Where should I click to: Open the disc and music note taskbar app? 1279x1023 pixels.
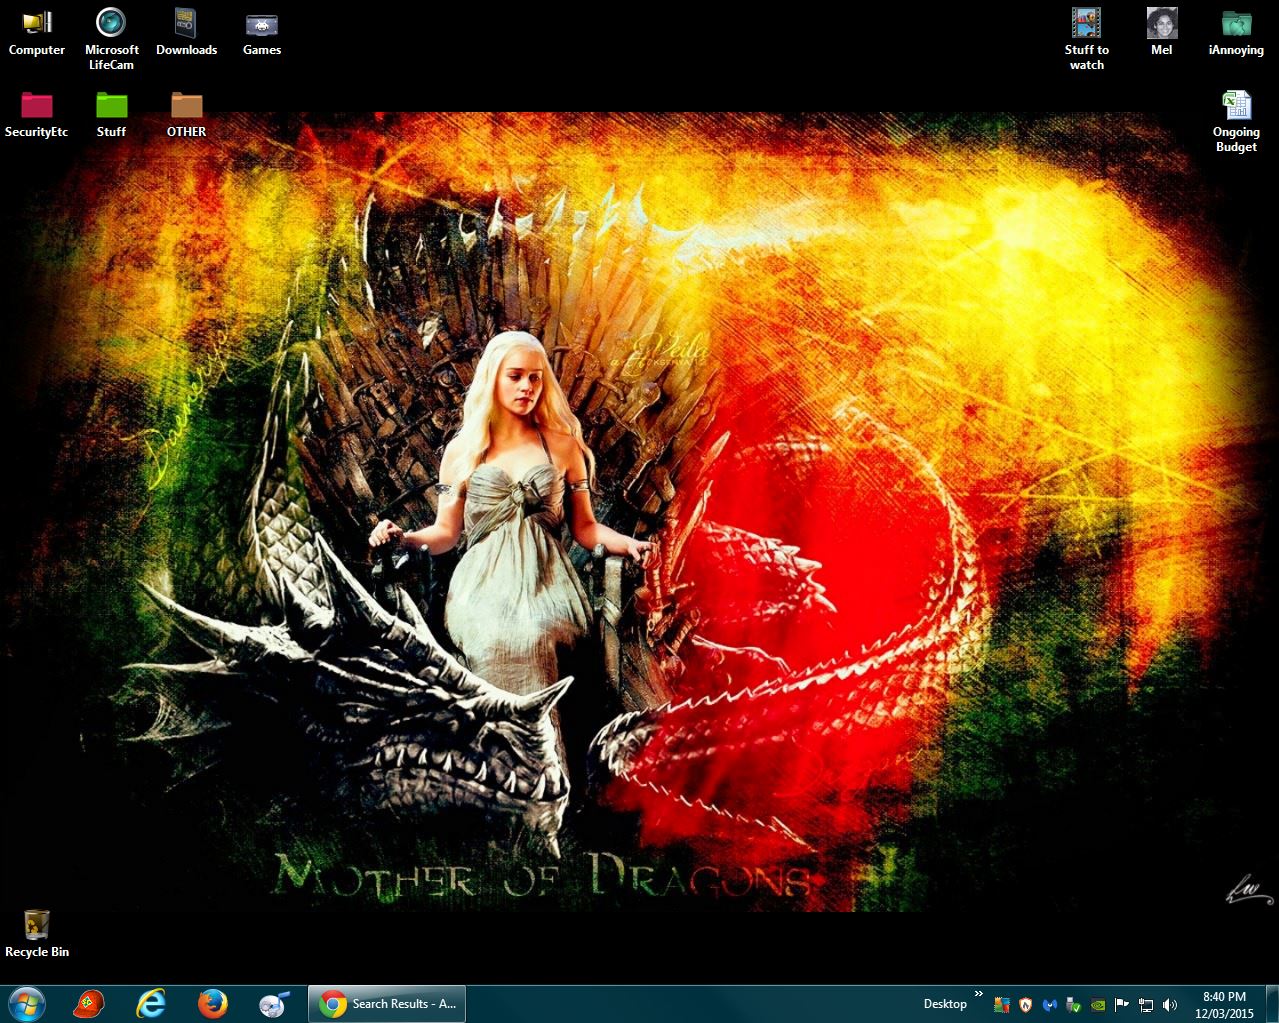coord(274,1004)
